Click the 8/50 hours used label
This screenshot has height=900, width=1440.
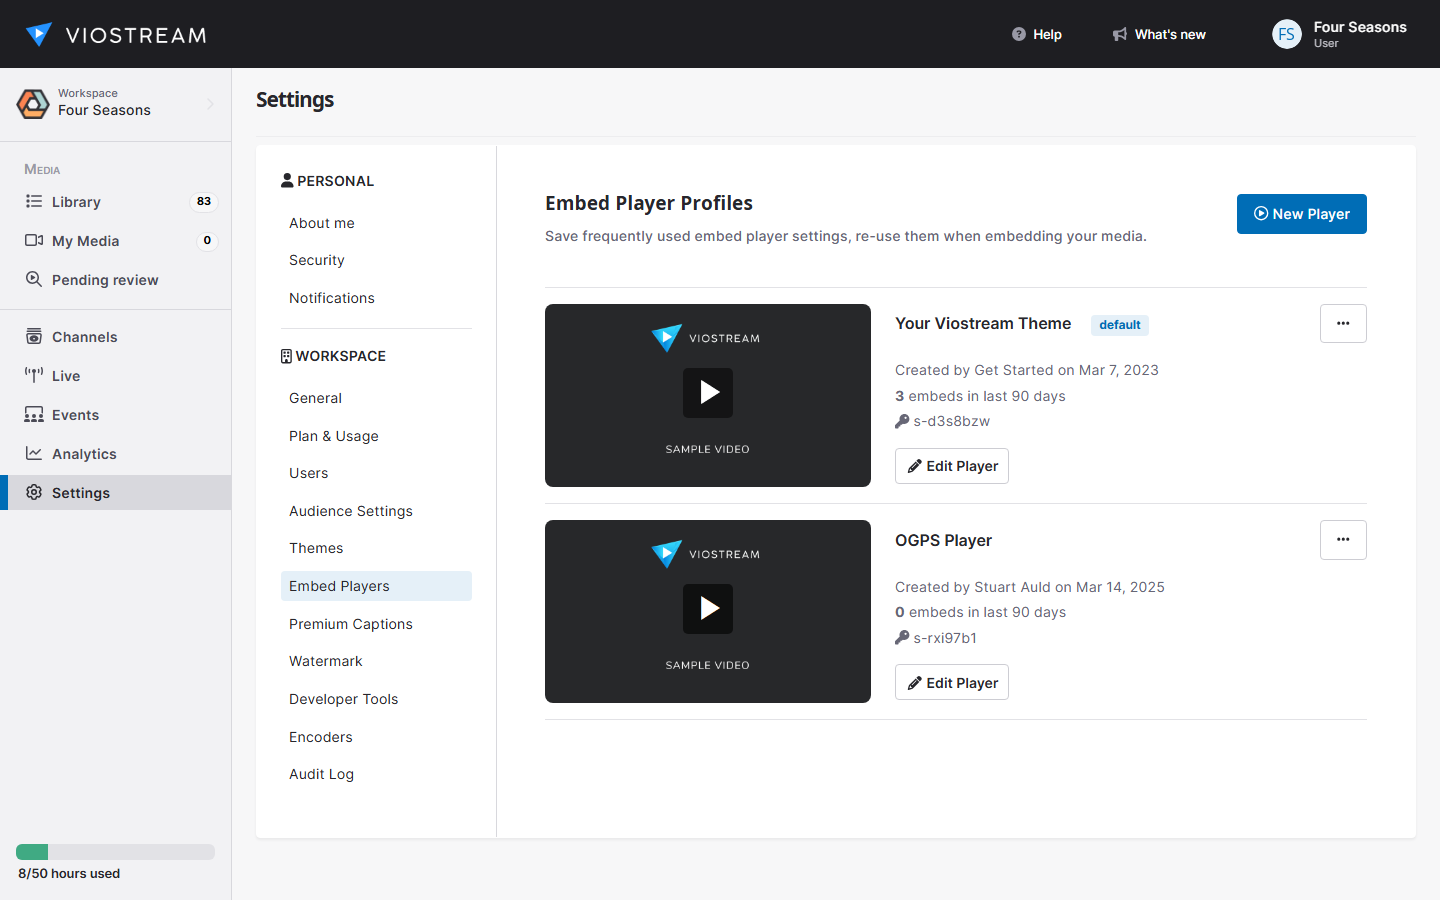[x=69, y=874]
